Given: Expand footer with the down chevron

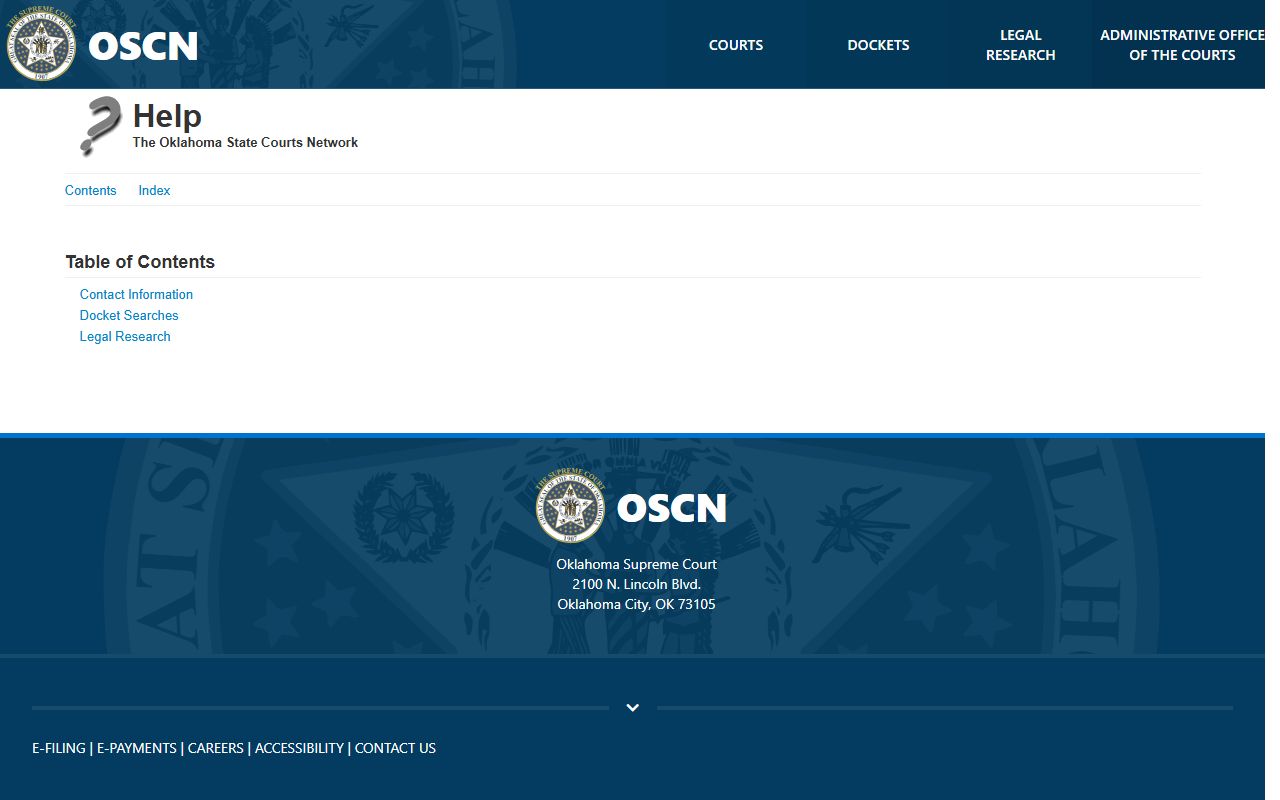Looking at the screenshot, I should (632, 707).
